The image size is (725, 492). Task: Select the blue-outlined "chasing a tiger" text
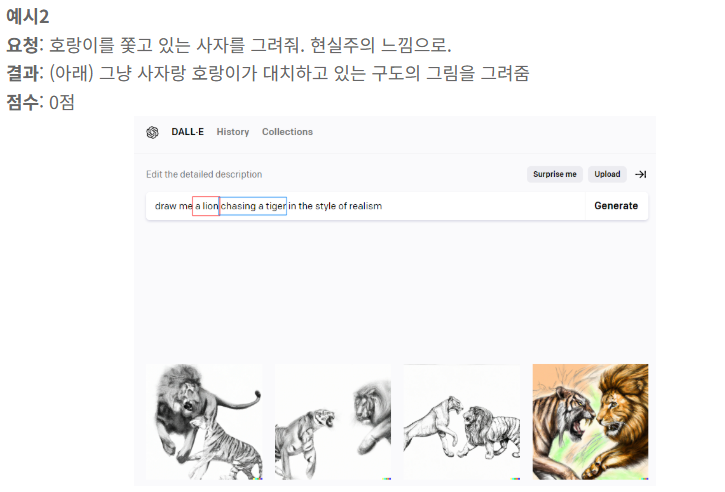pyautogui.click(x=253, y=206)
